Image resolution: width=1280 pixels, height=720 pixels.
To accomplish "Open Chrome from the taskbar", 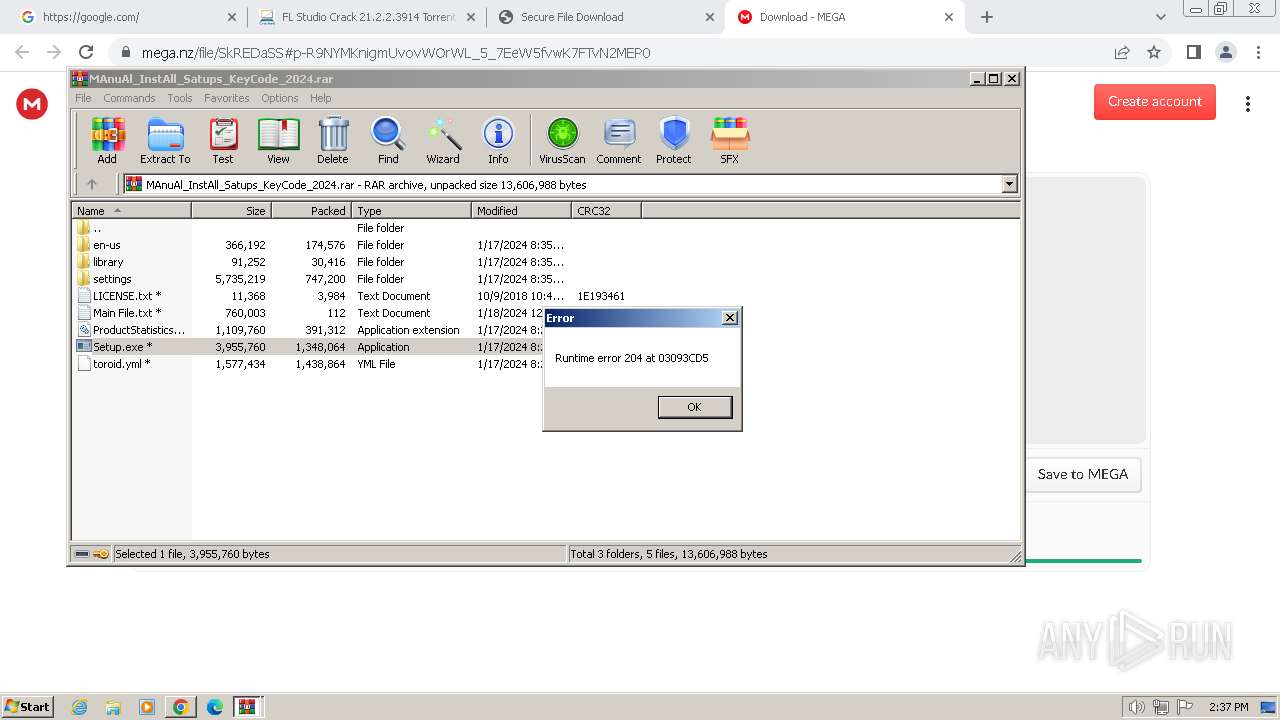I will (180, 706).
